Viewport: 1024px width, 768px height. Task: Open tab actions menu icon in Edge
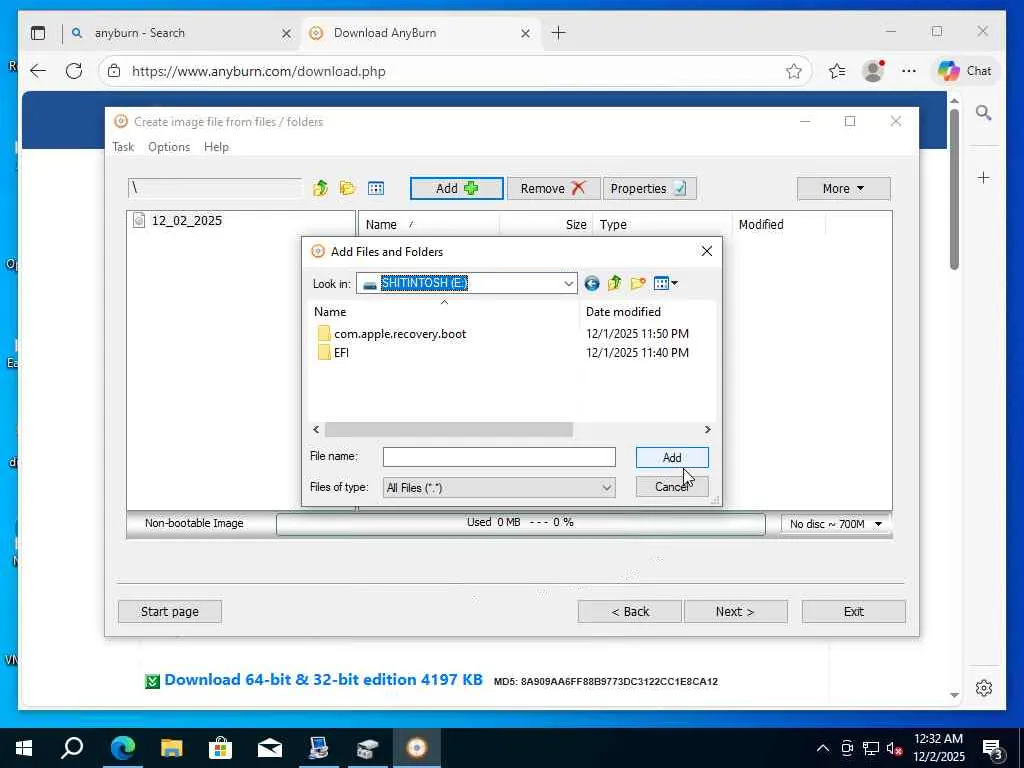pyautogui.click(x=39, y=33)
